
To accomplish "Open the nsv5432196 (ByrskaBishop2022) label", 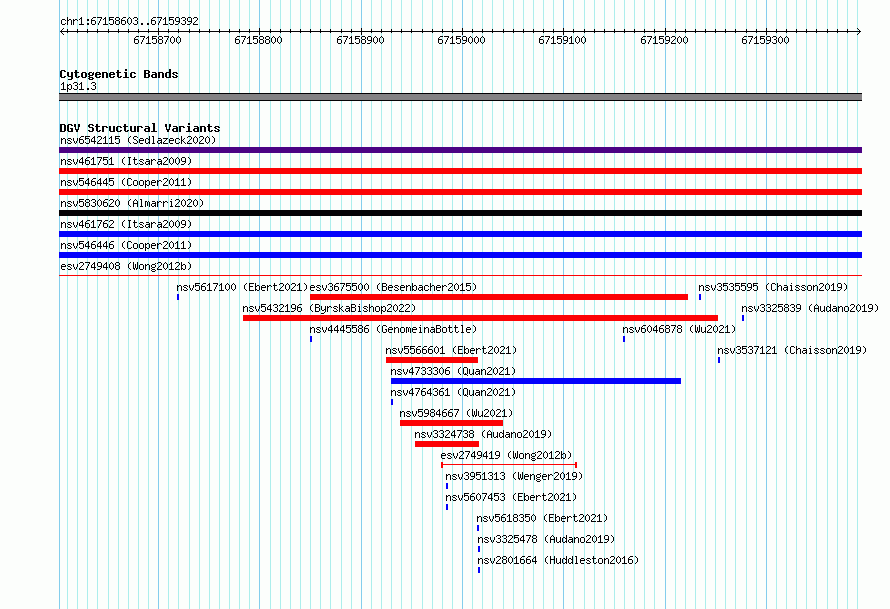I will [329, 308].
